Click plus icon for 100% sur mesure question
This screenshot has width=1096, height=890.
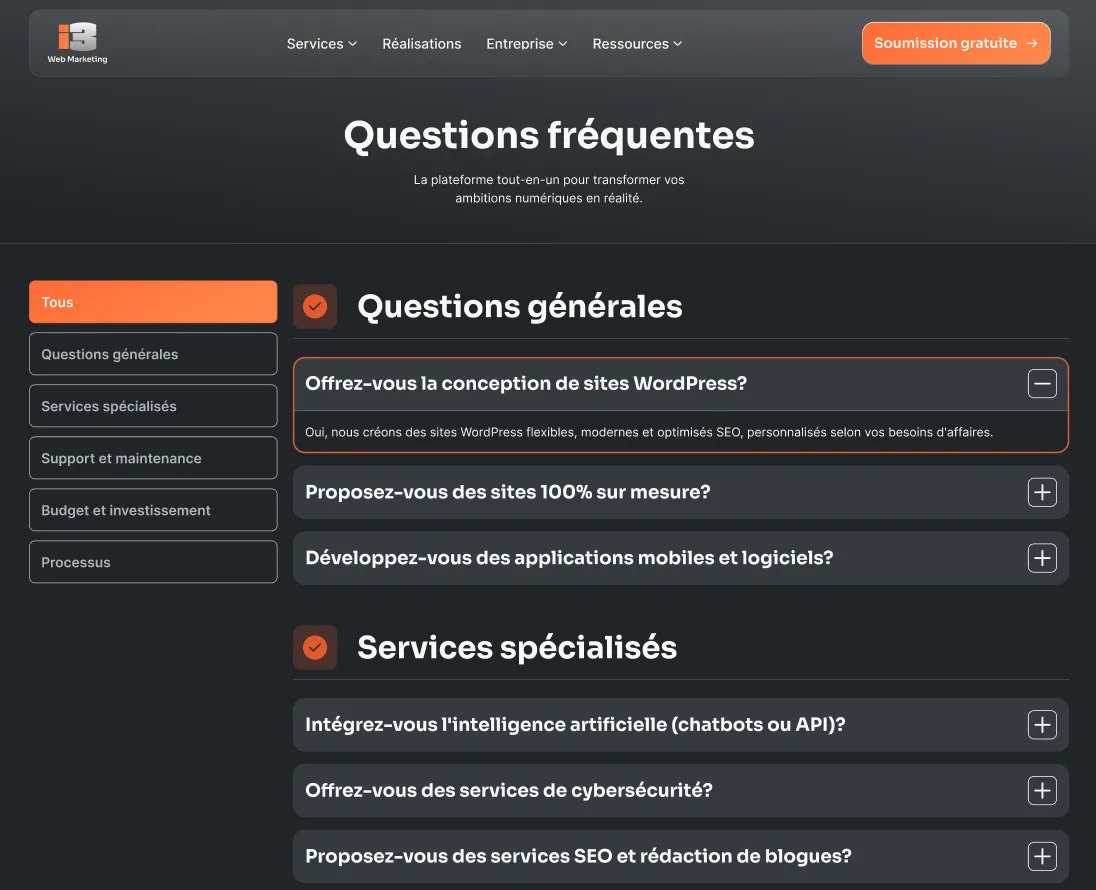click(1042, 492)
